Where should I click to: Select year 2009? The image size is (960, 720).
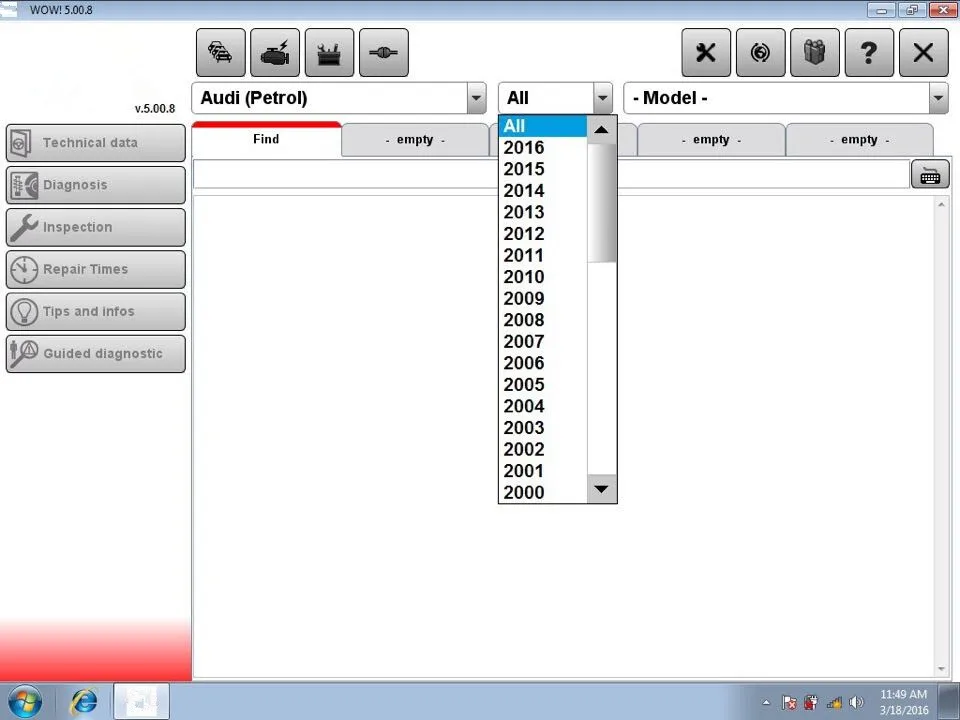[x=542, y=298]
